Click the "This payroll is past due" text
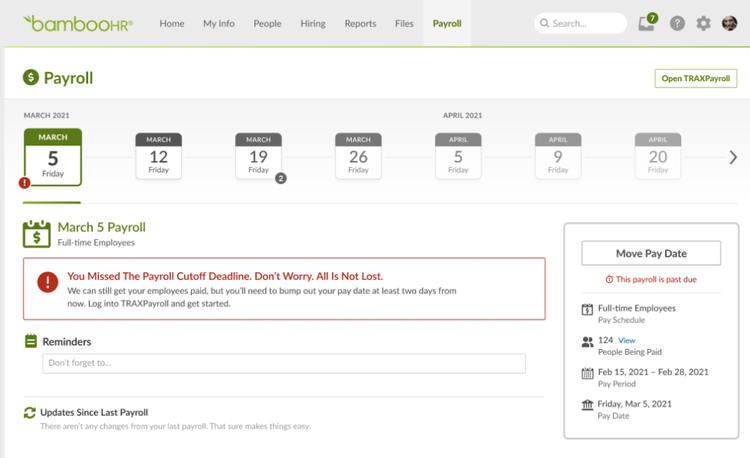This screenshot has width=750, height=458. (x=656, y=279)
